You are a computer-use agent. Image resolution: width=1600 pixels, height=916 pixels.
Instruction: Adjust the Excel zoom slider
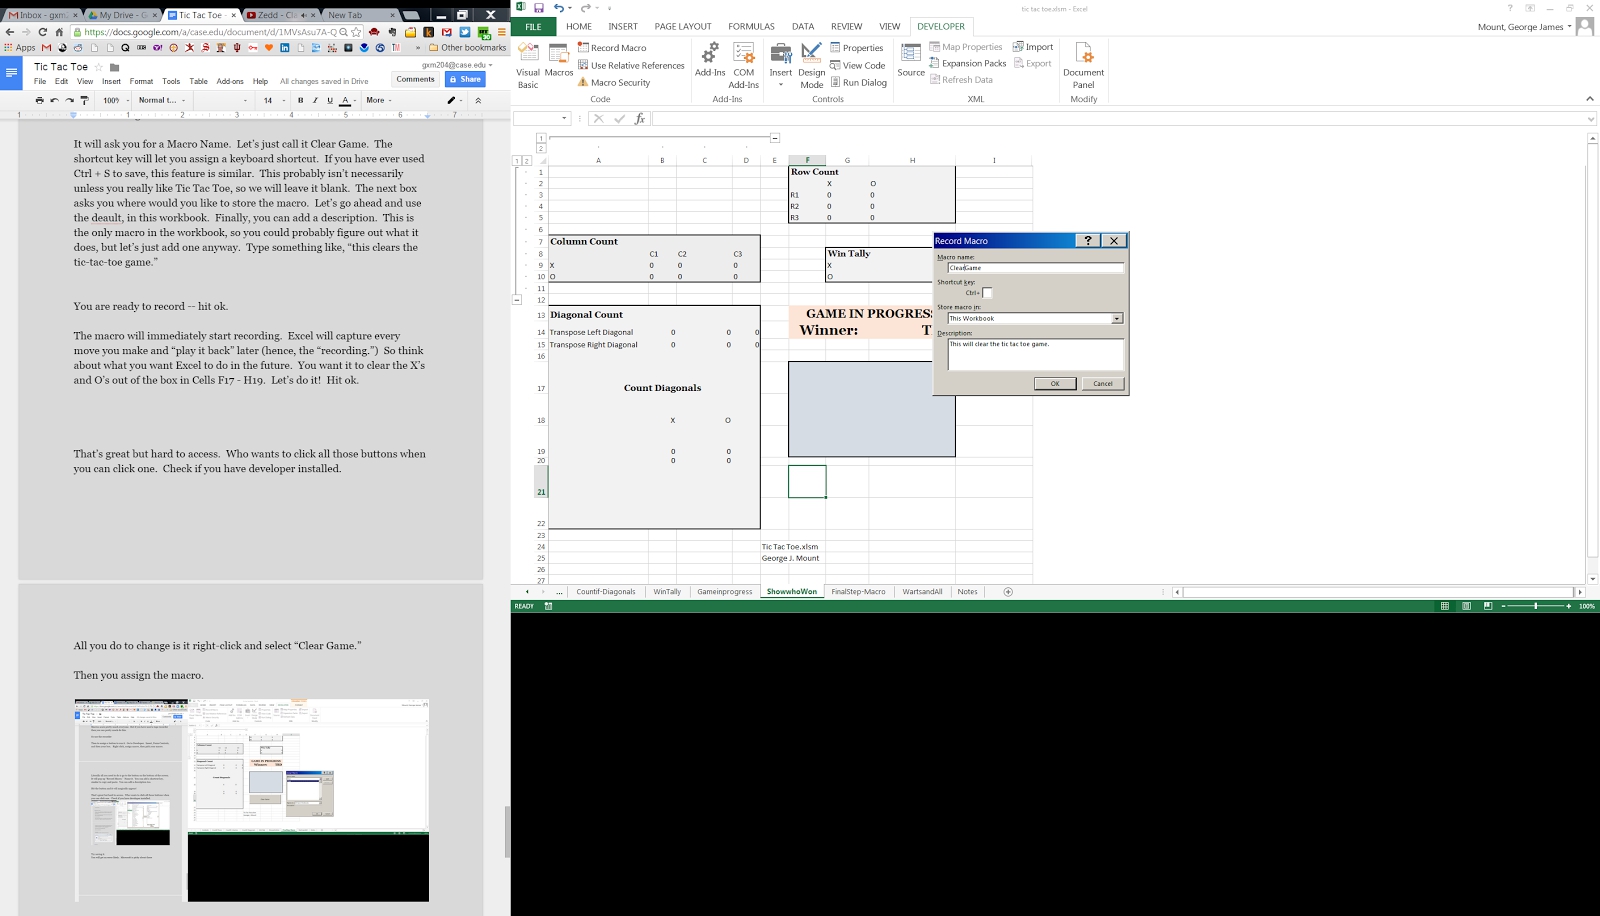tap(1535, 606)
